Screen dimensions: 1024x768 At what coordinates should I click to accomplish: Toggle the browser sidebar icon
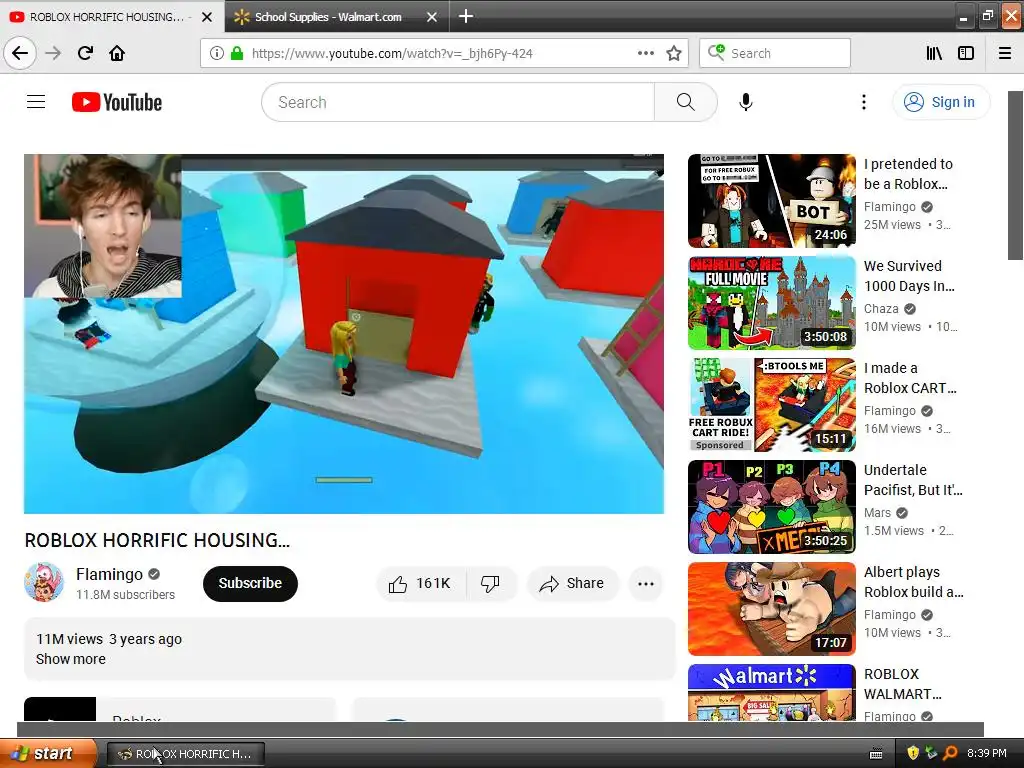(966, 53)
